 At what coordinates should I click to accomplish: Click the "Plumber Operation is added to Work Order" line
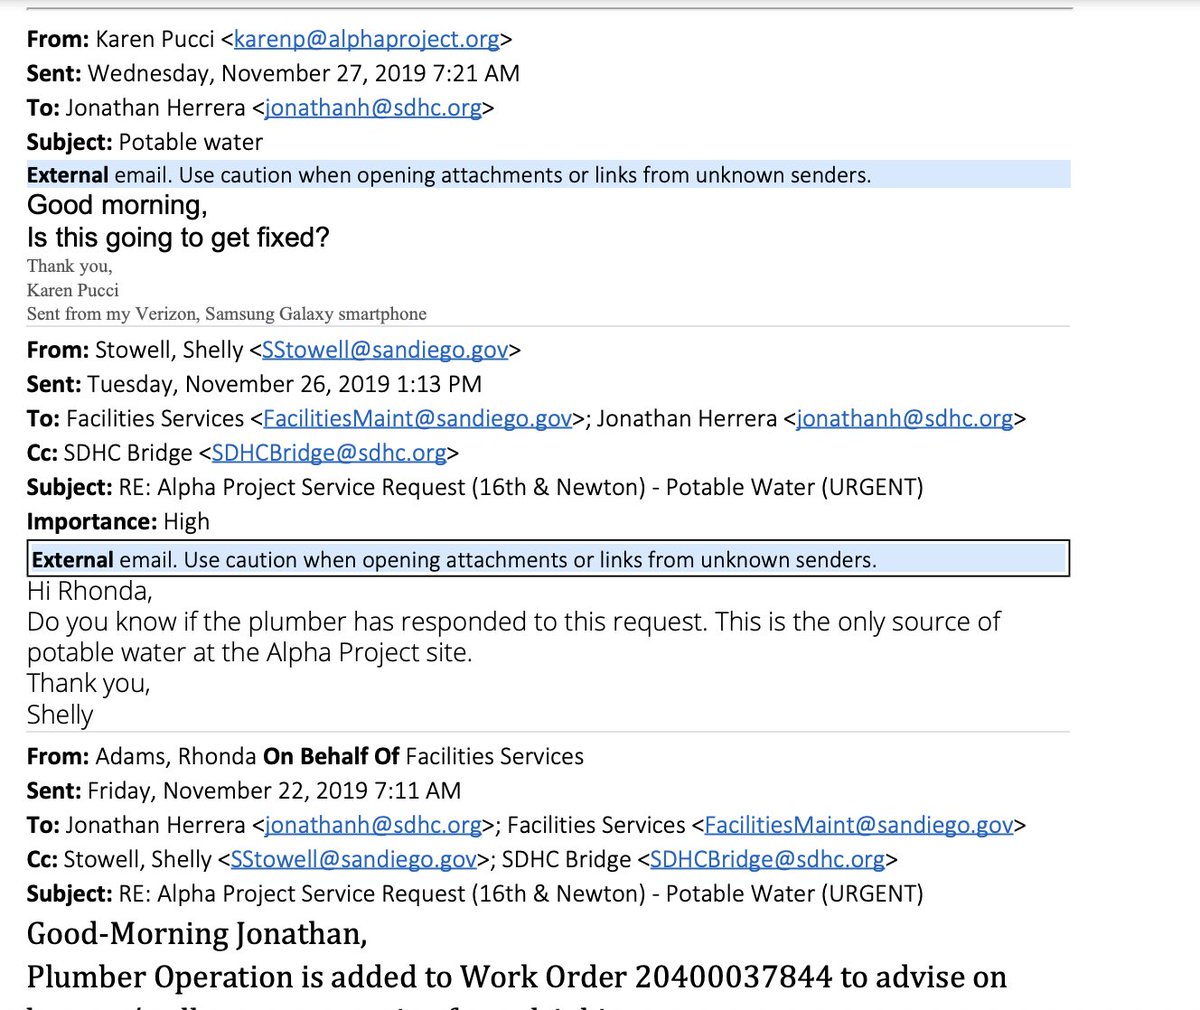[517, 977]
